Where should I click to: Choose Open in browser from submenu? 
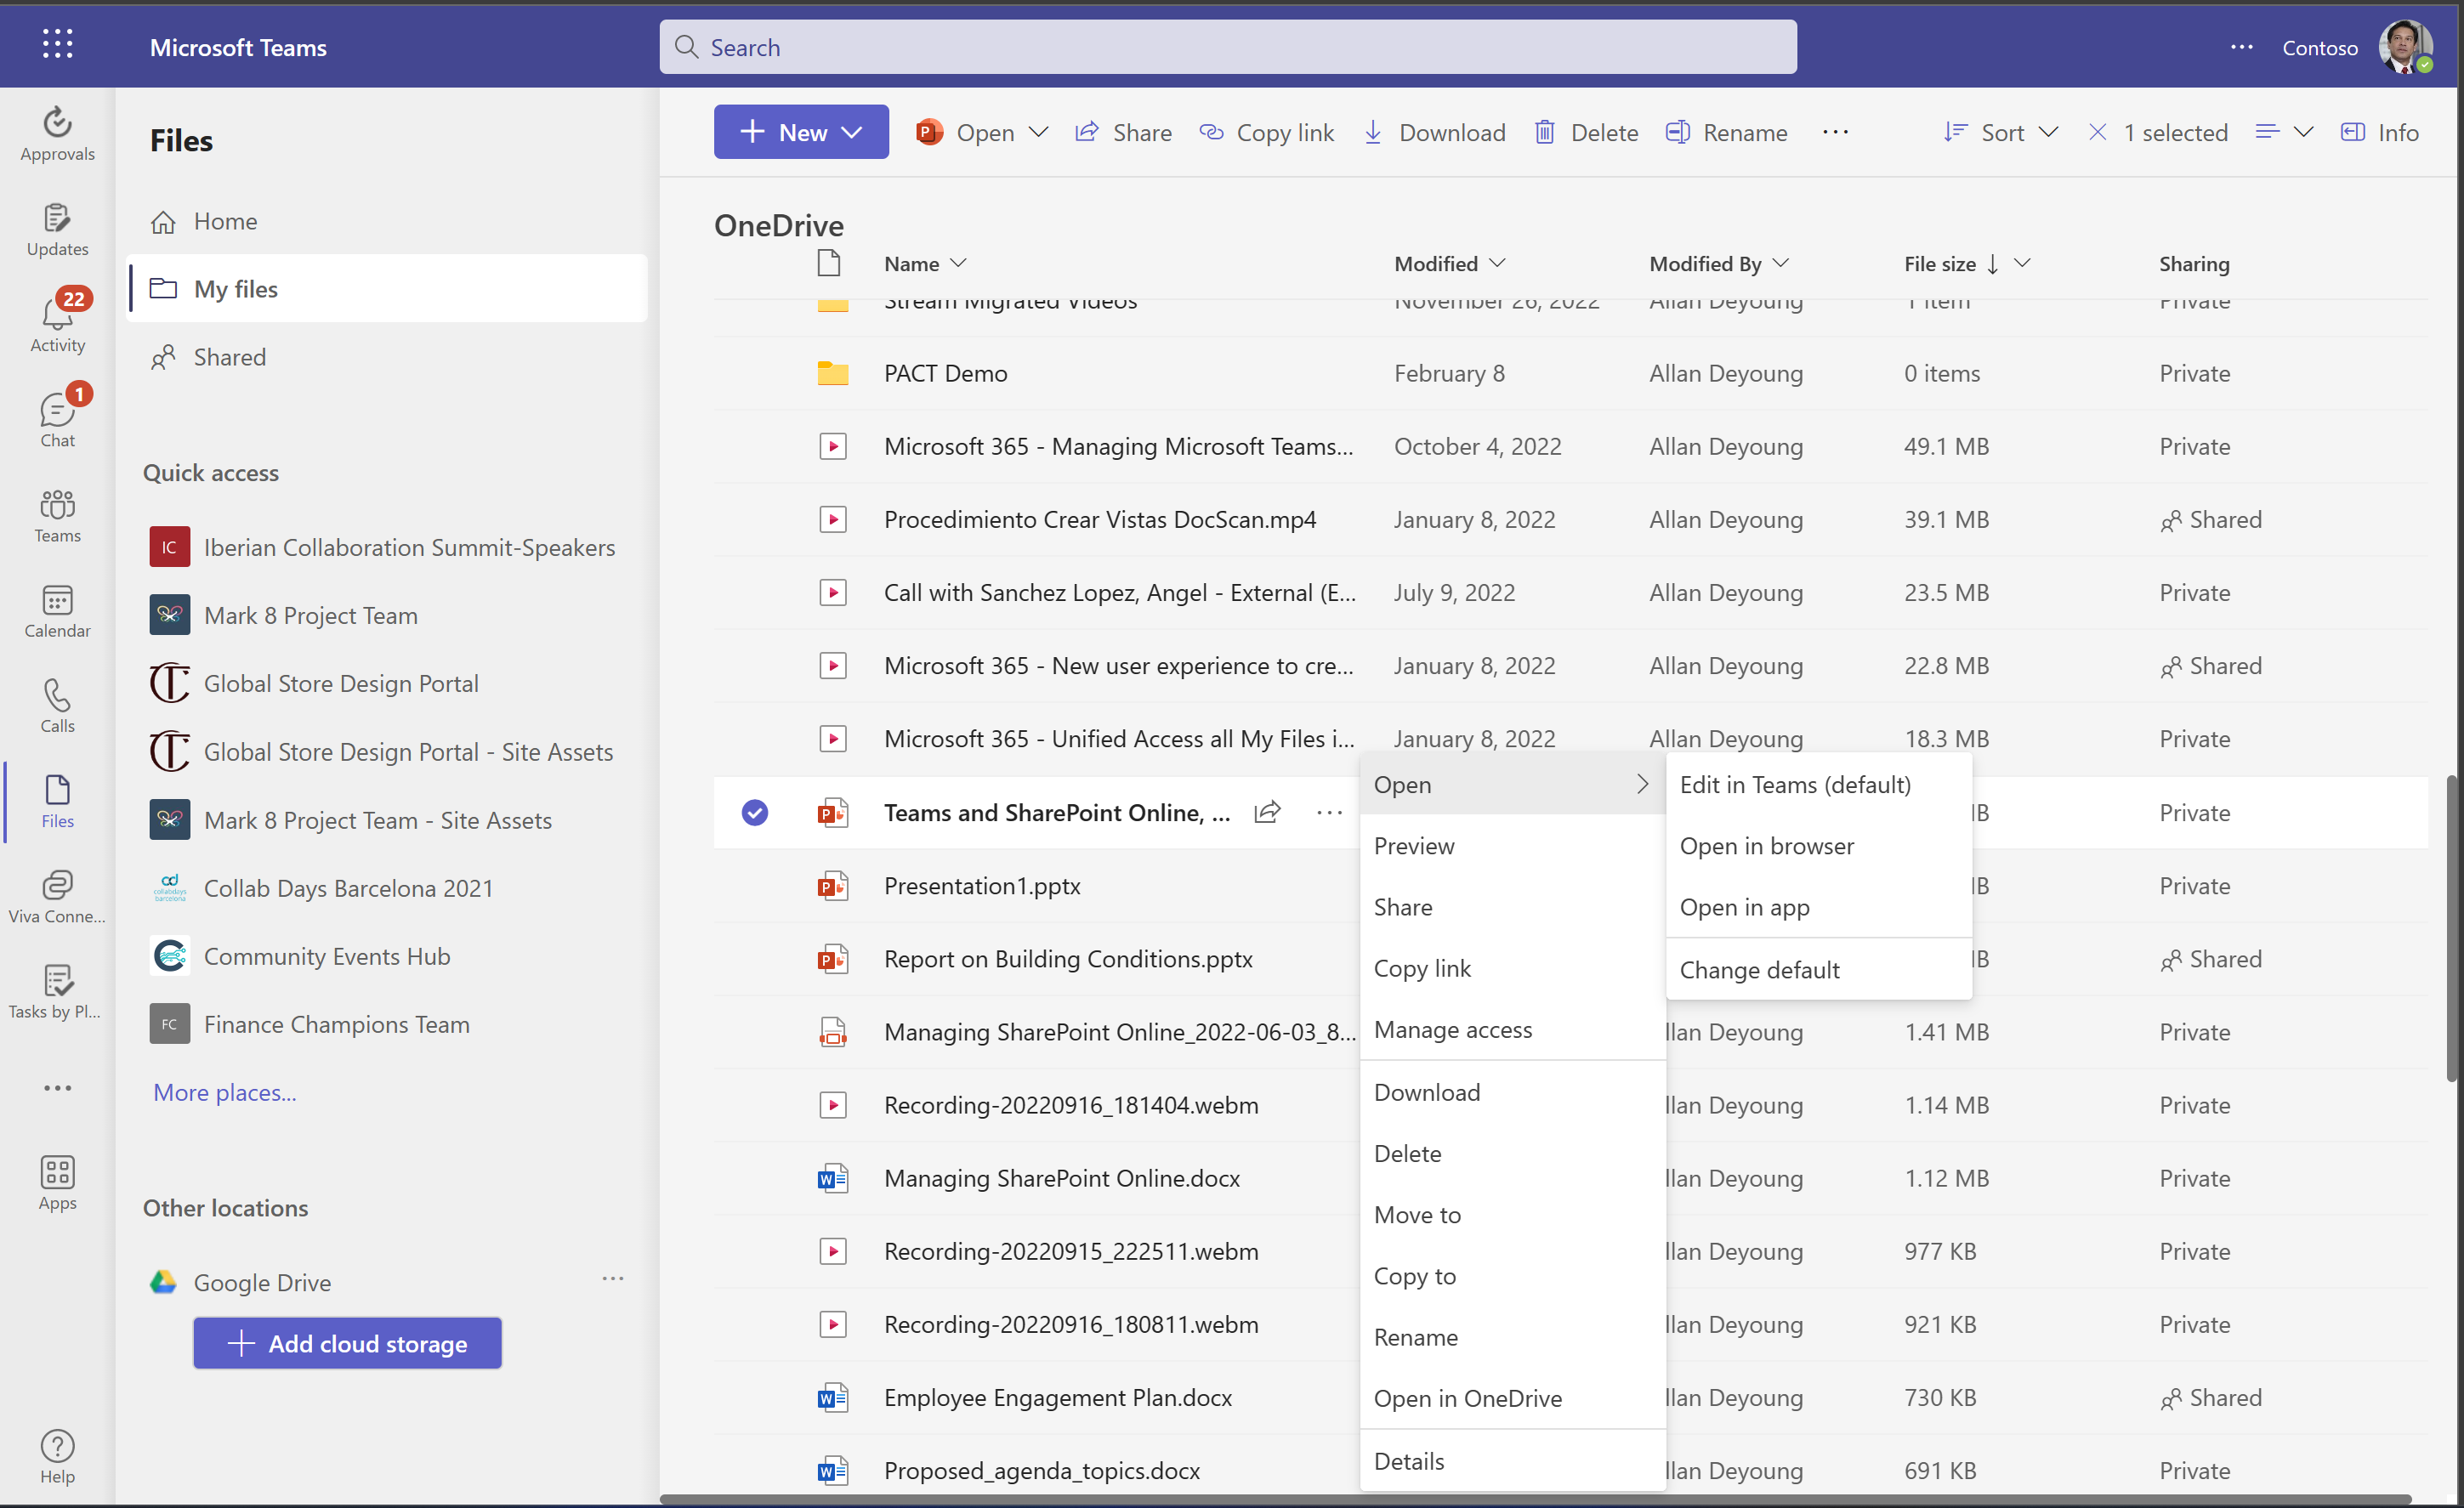1766,846
